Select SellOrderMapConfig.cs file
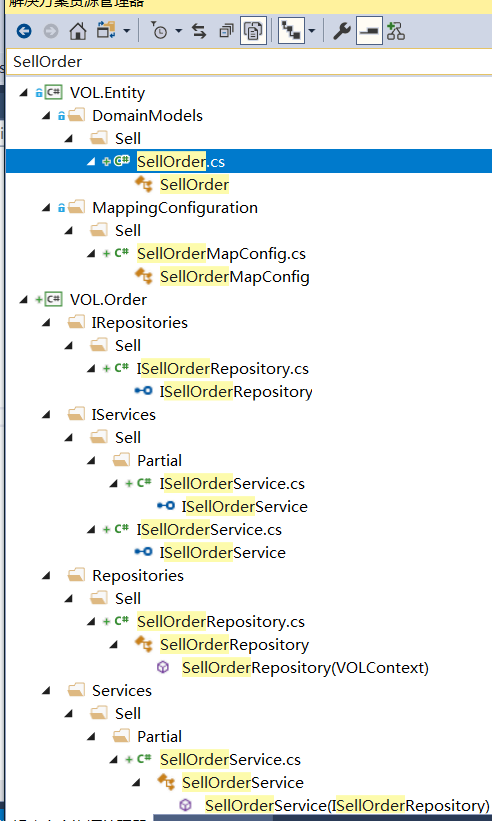This screenshot has height=821, width=492. click(221, 254)
